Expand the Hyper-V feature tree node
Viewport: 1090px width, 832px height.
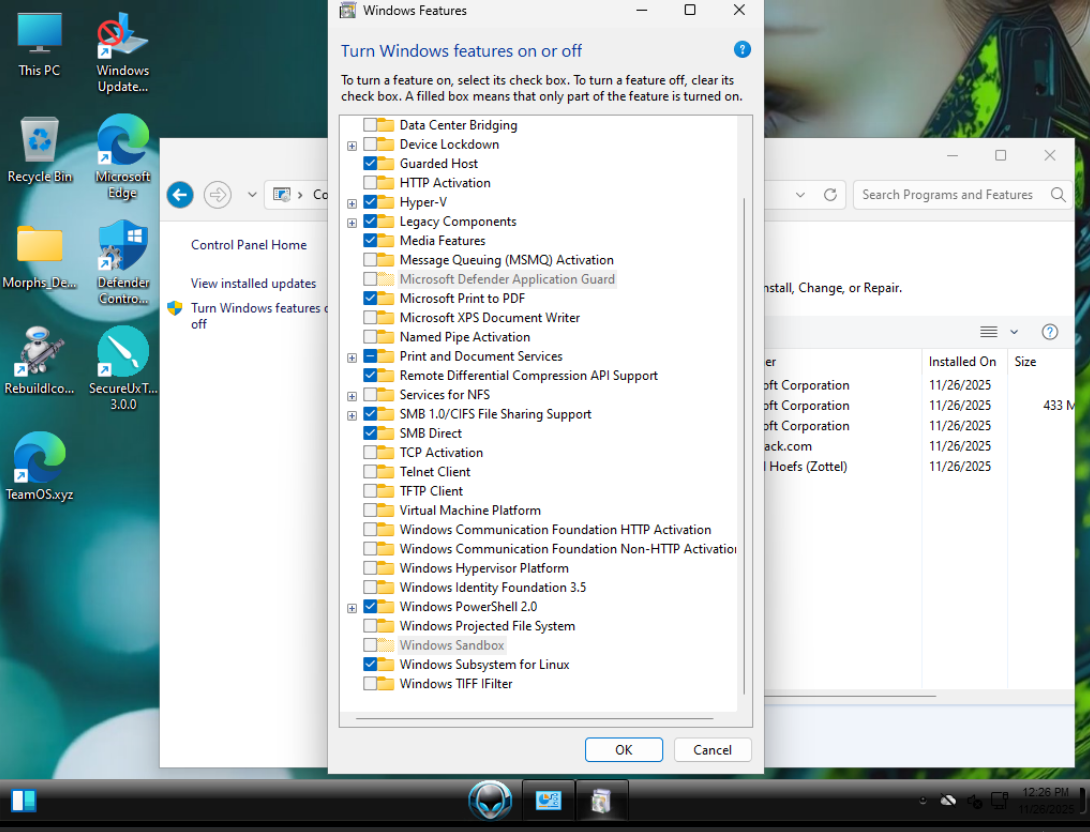click(352, 203)
